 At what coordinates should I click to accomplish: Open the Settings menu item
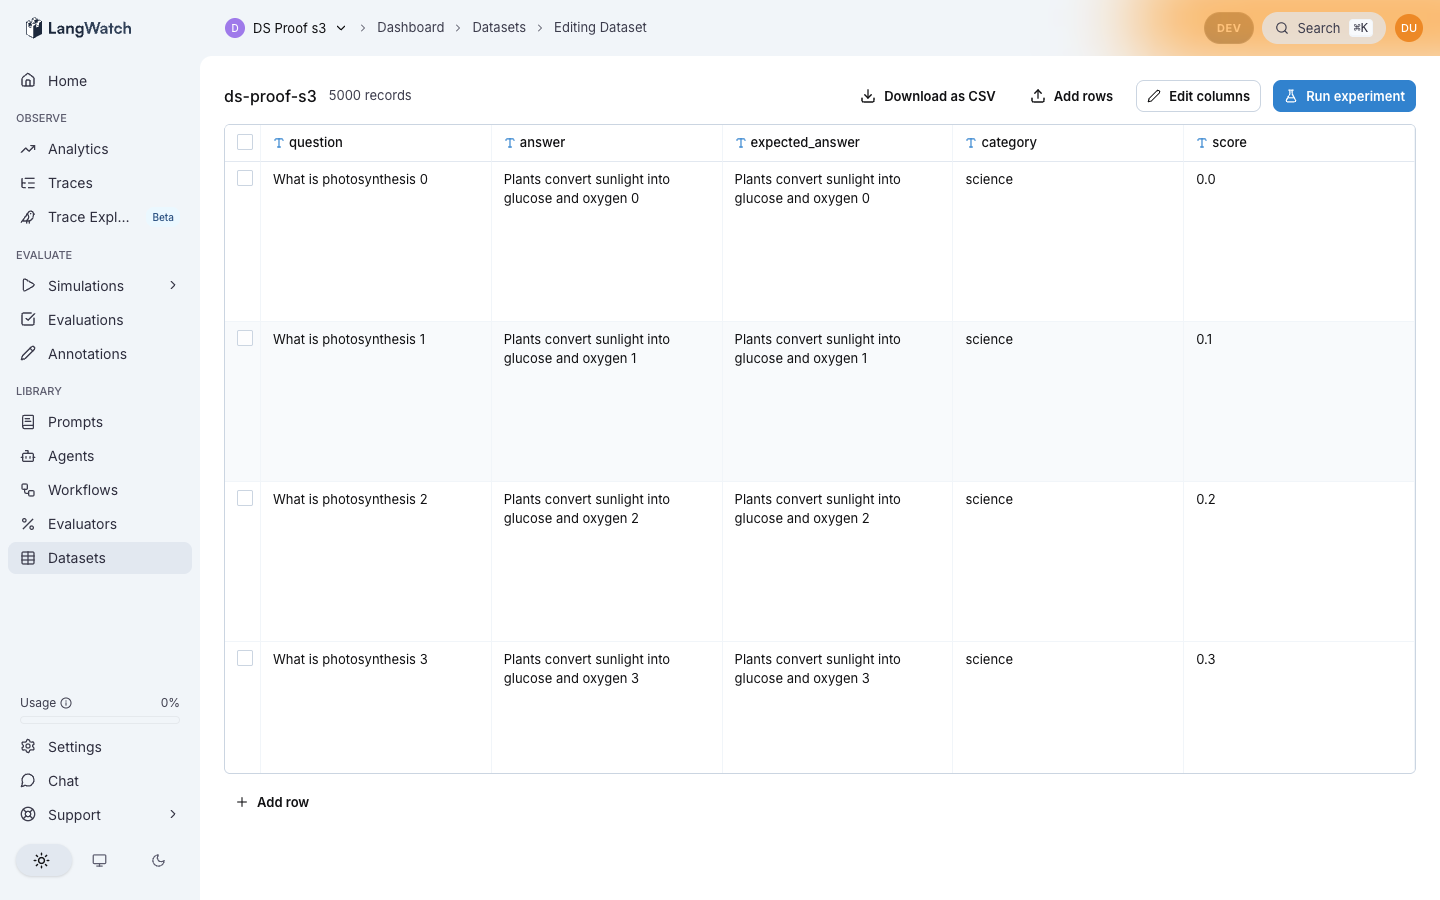pyautogui.click(x=100, y=747)
